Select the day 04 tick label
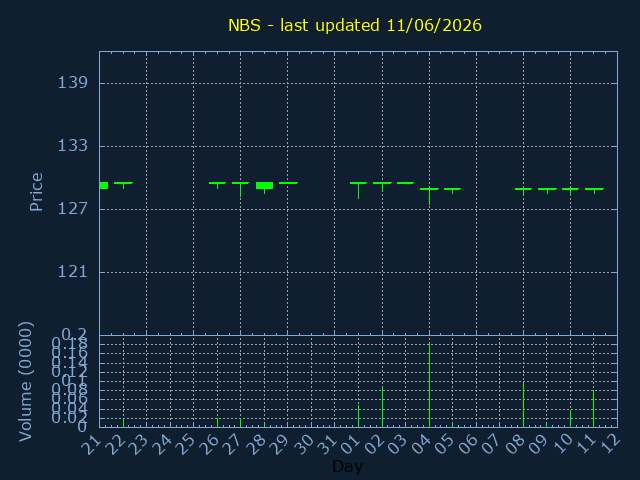Viewport: 640px width, 480px height. pos(421,444)
